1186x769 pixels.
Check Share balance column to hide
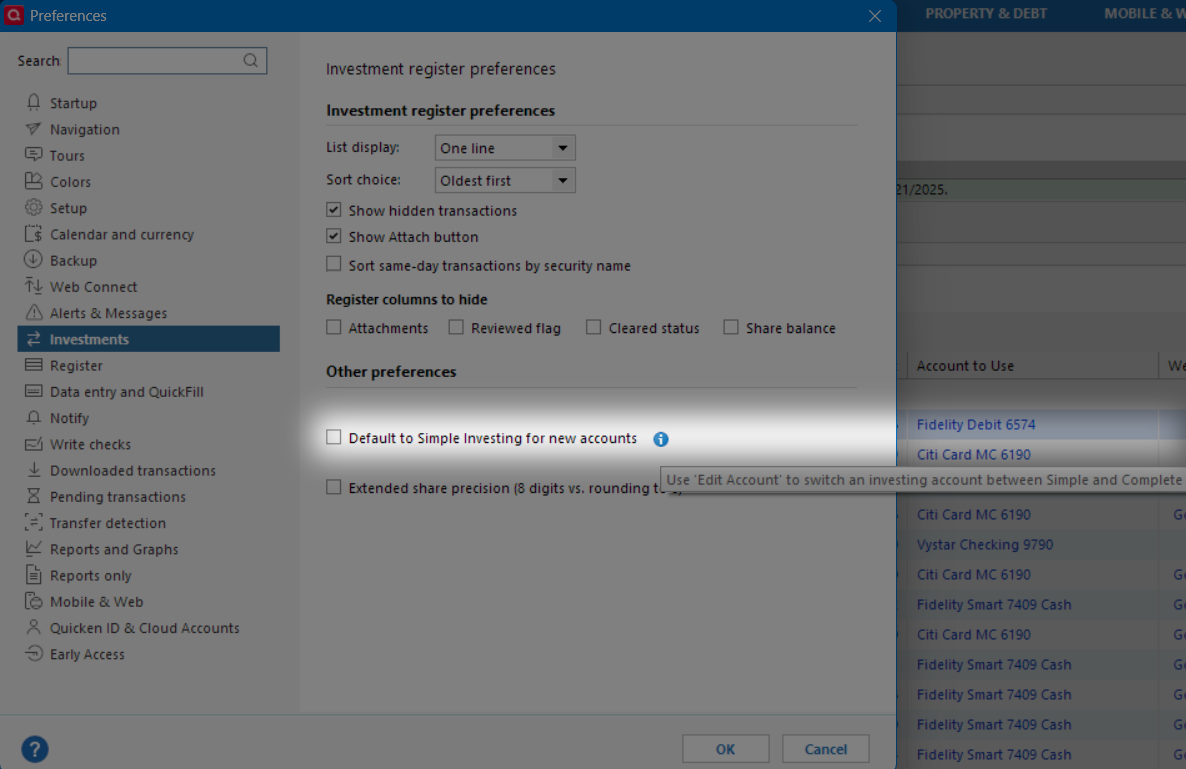coord(731,327)
